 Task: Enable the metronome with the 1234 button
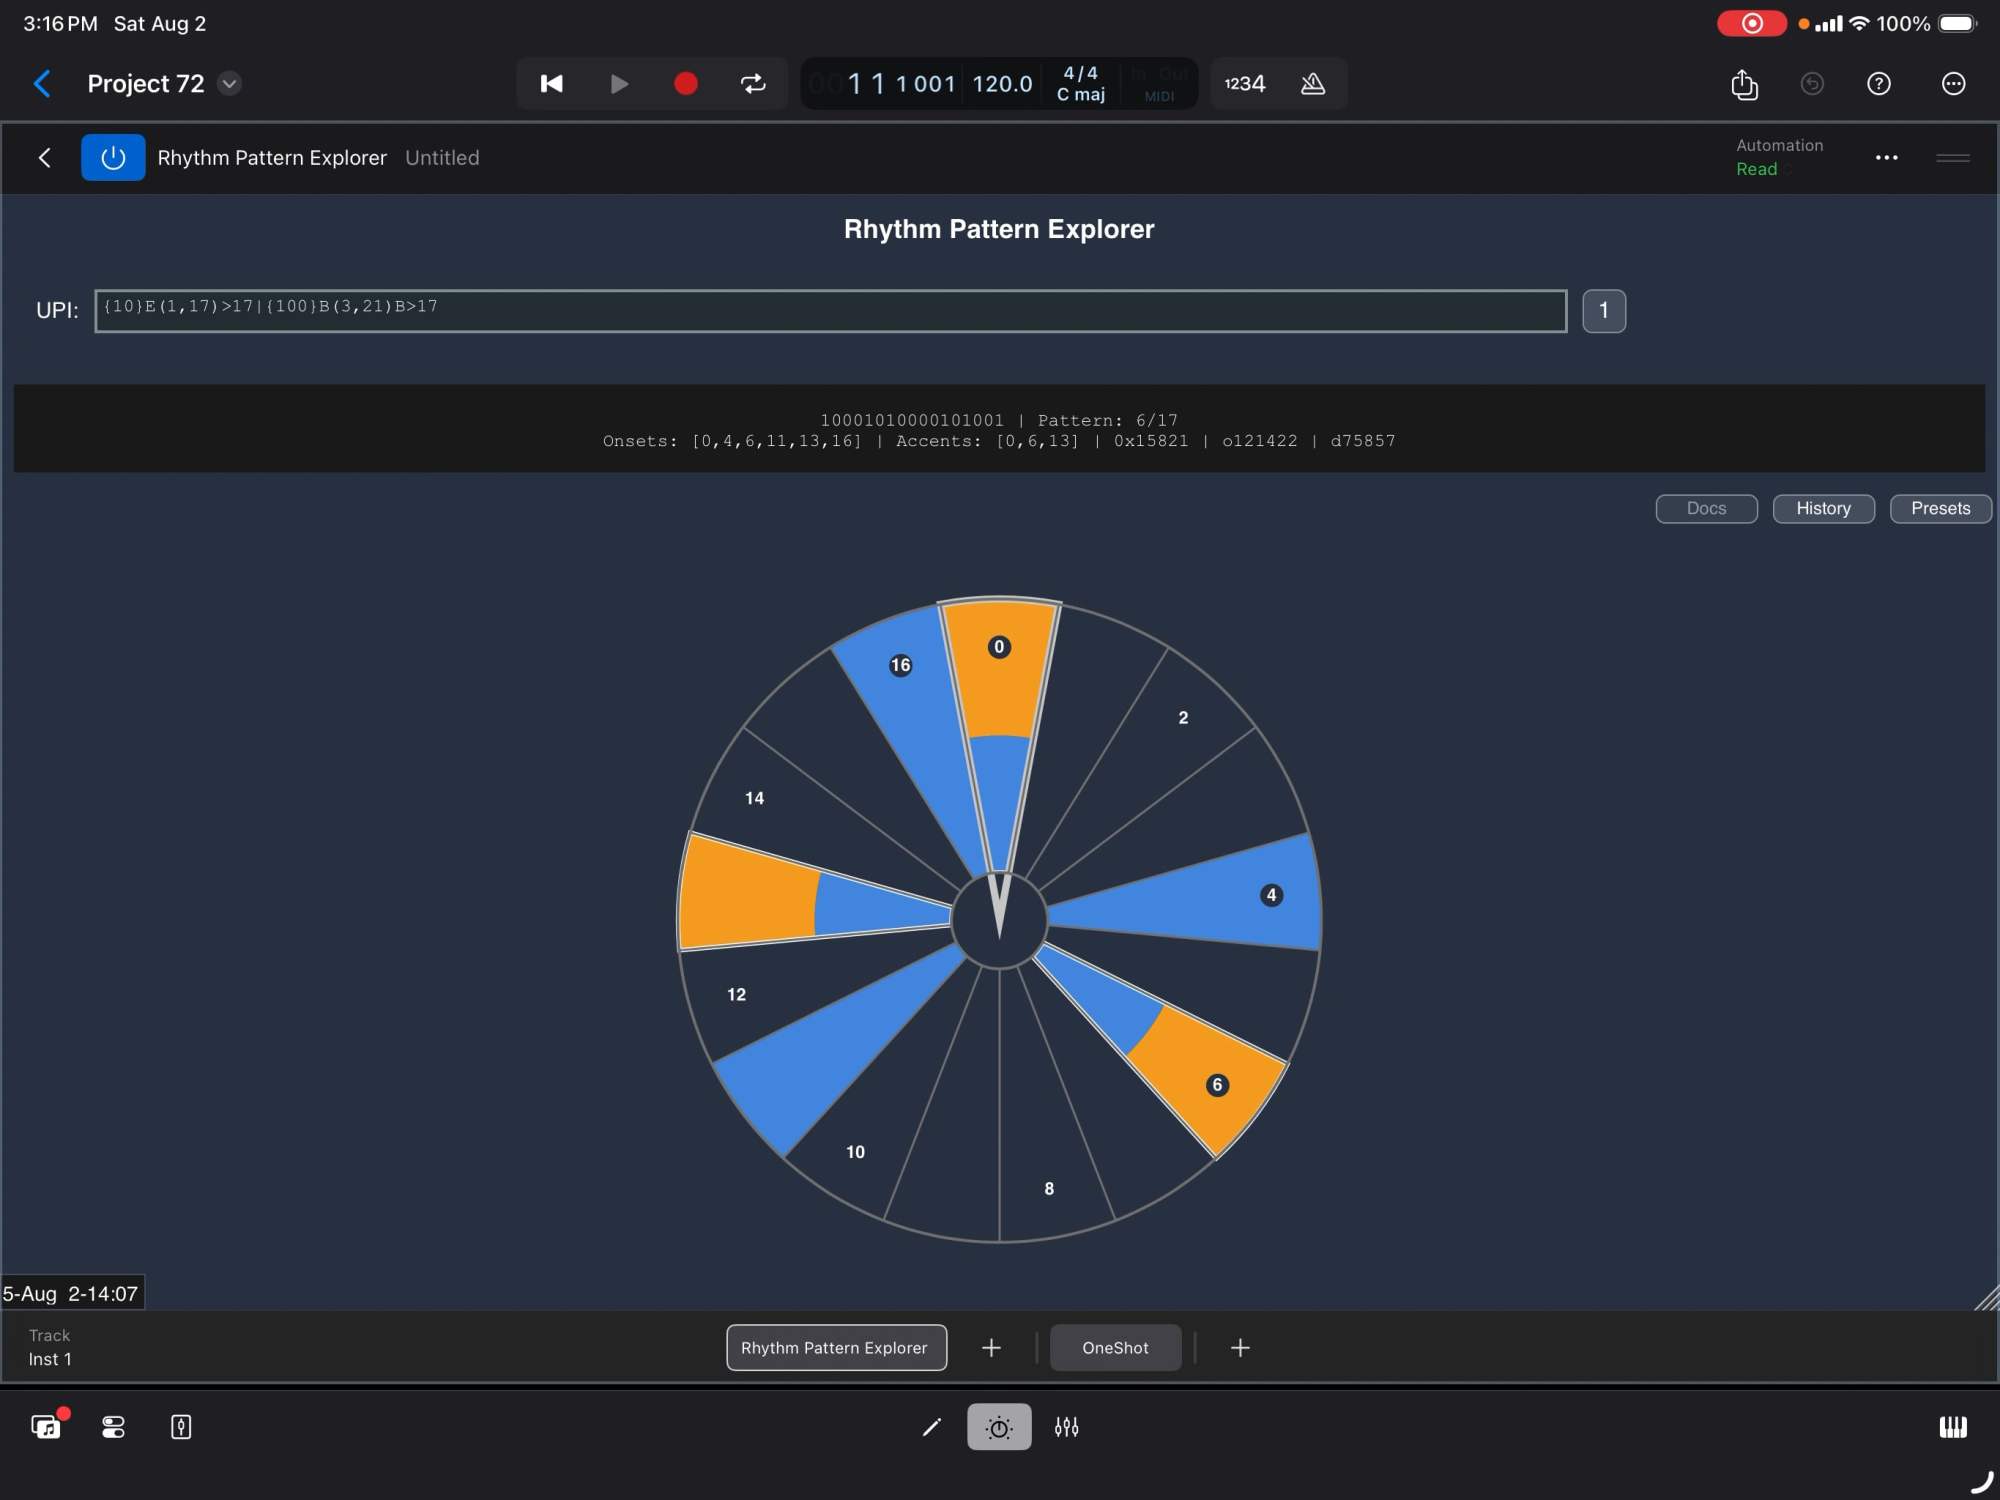click(x=1243, y=84)
